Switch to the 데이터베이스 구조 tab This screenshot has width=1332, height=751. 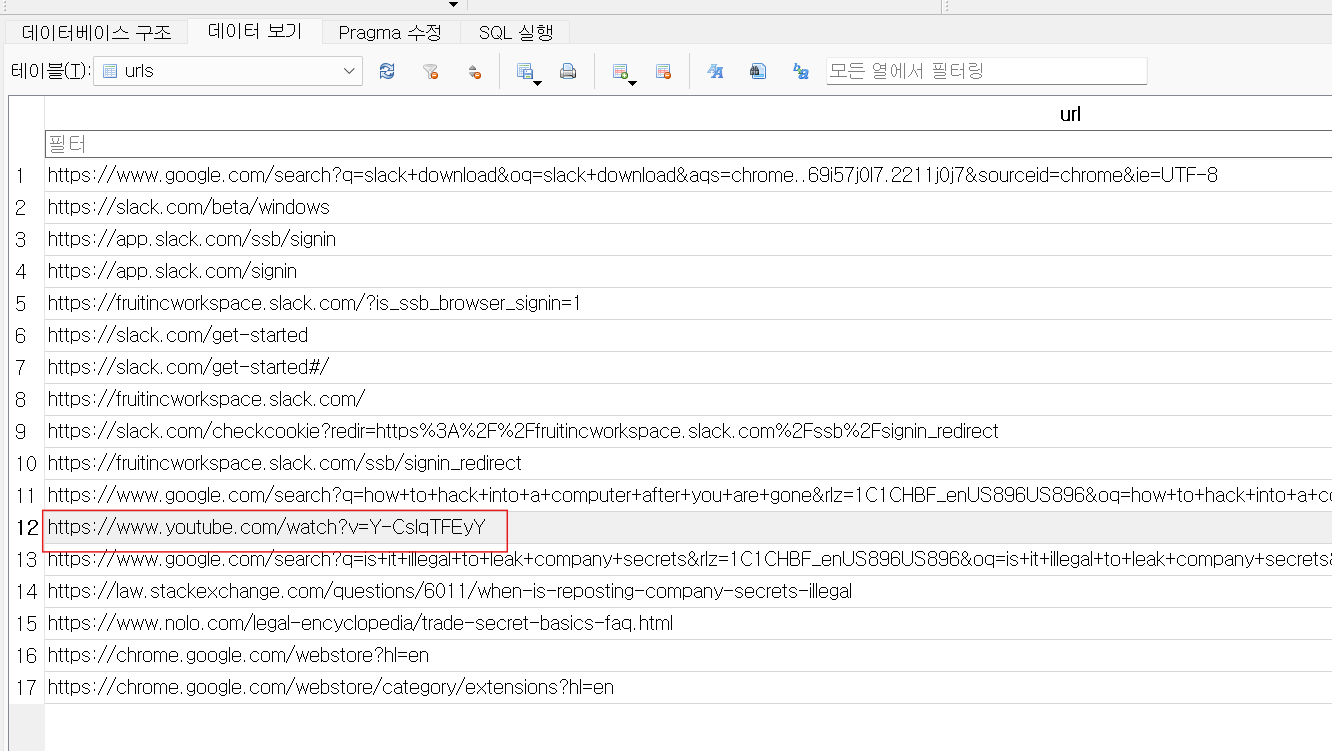point(96,32)
